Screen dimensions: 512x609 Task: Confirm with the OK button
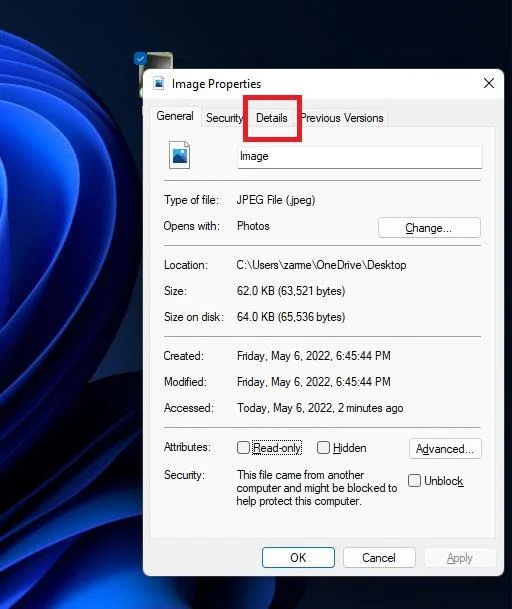pos(298,558)
